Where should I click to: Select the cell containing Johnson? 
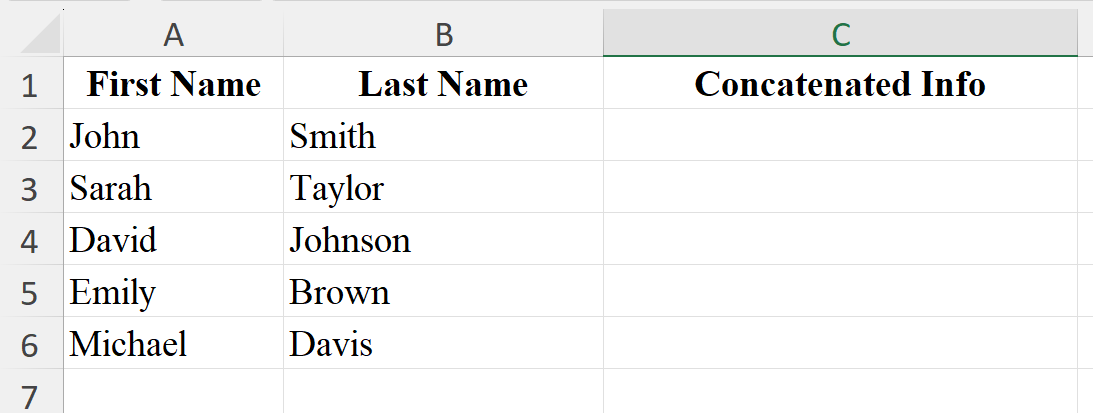[x=443, y=240]
